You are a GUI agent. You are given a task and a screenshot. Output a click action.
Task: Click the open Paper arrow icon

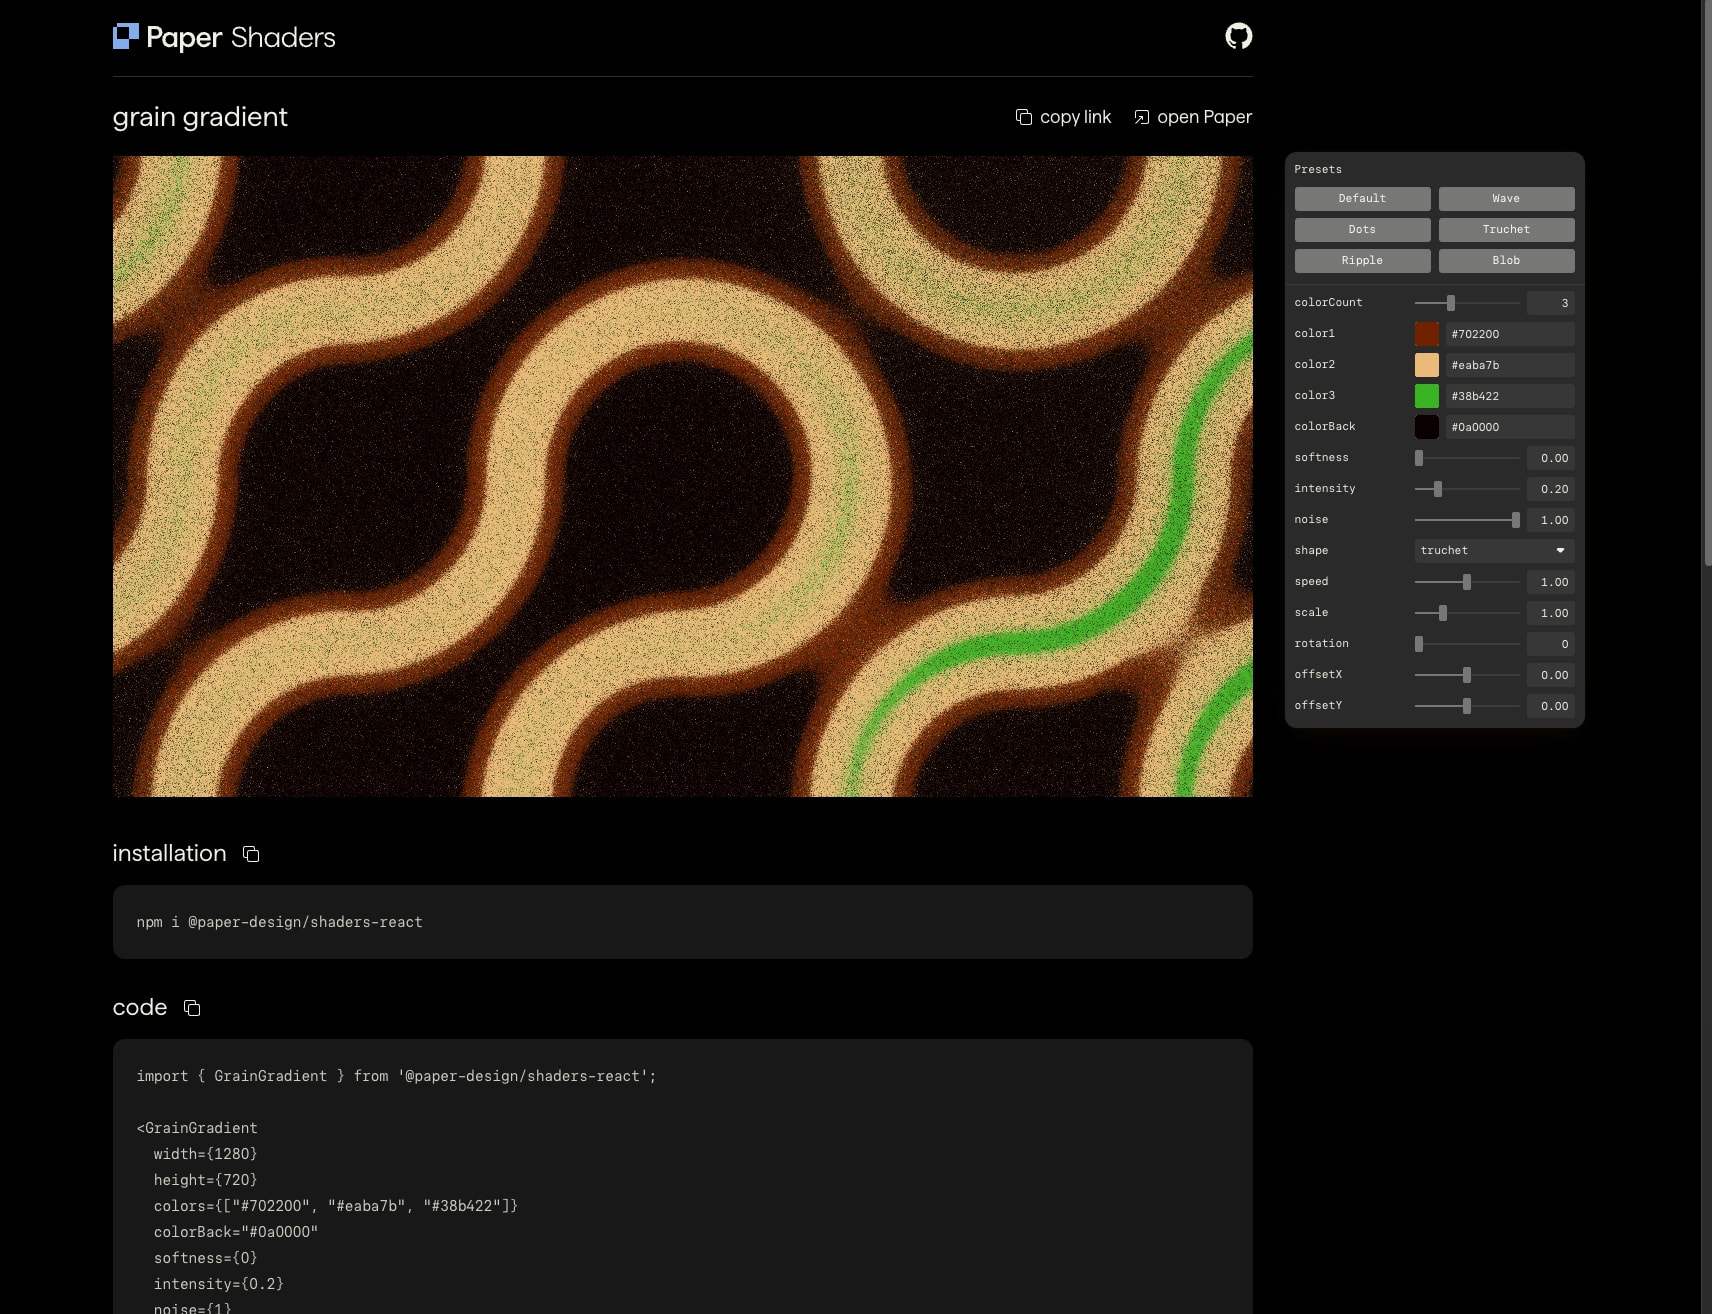[x=1142, y=117]
